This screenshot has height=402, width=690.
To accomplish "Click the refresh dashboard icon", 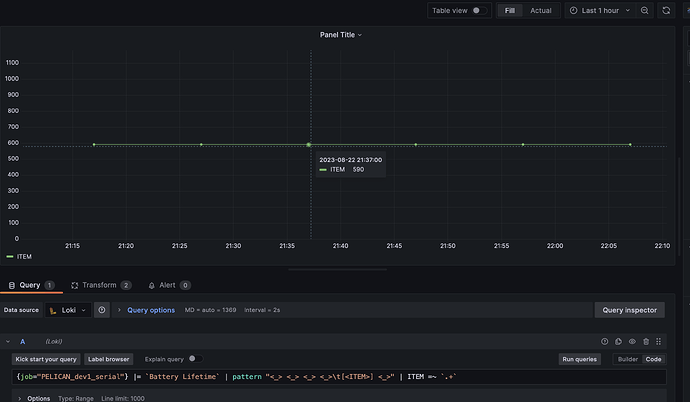I will point(666,10).
